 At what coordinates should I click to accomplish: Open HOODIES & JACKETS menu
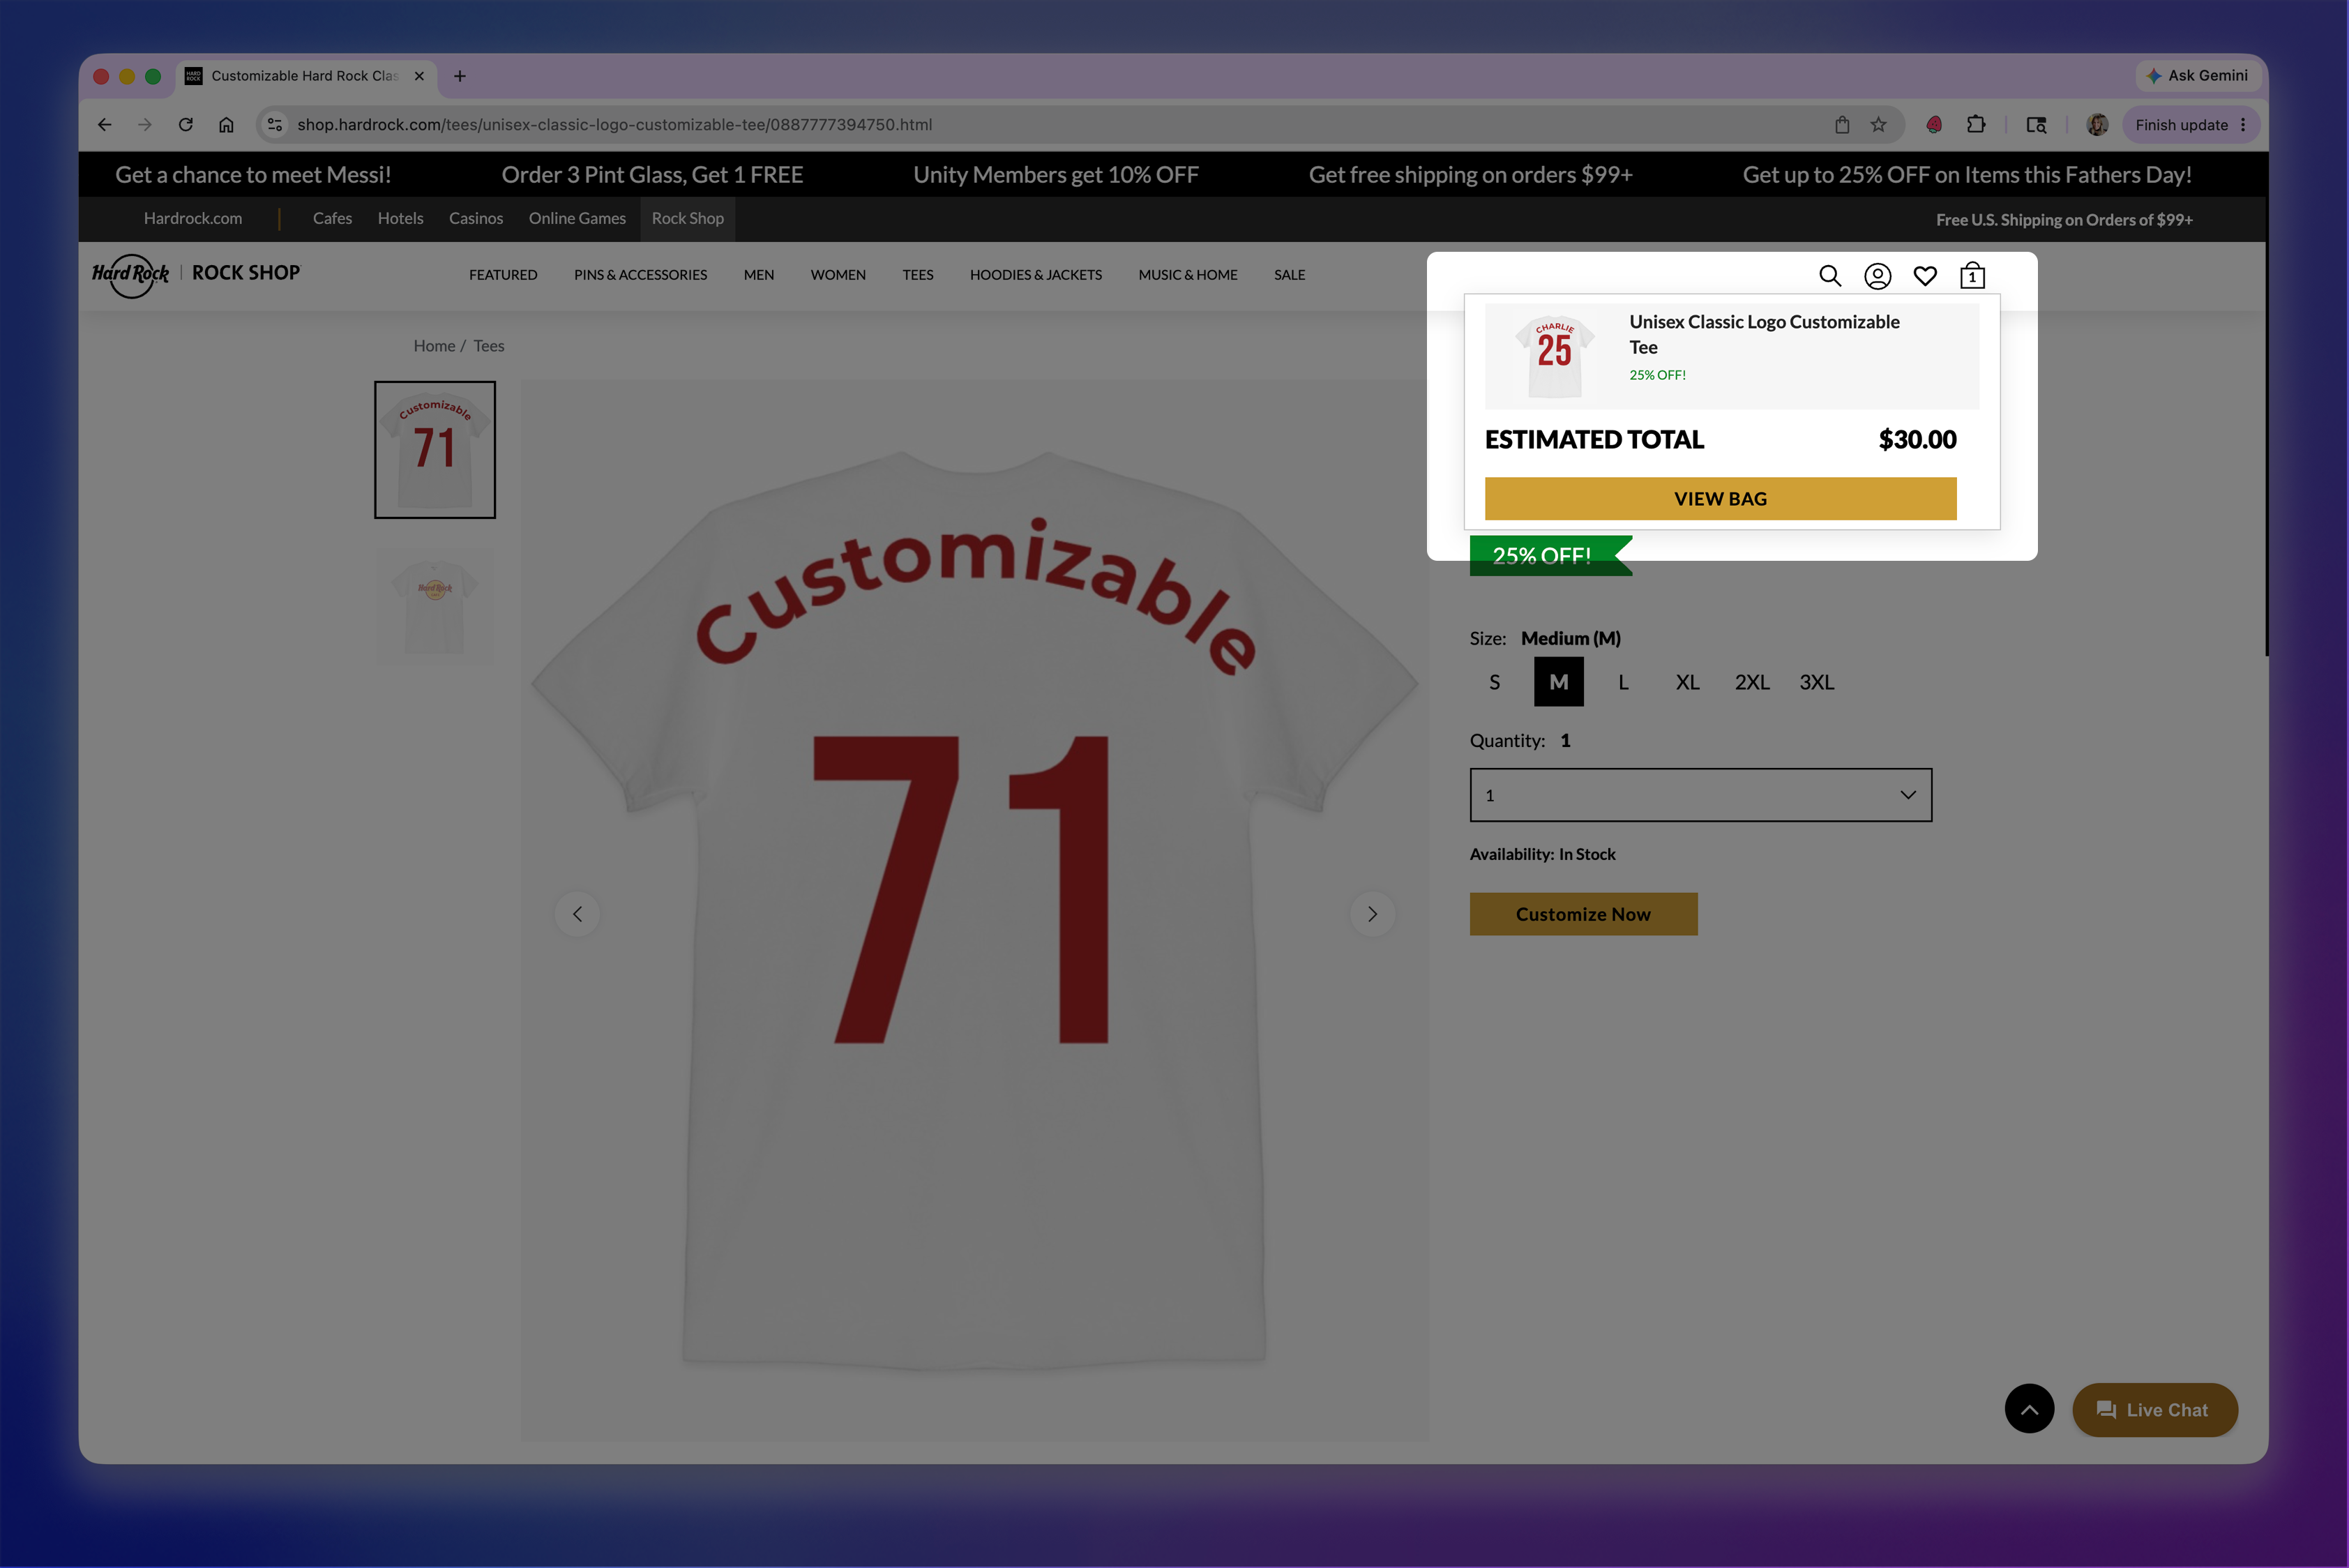(x=1035, y=275)
